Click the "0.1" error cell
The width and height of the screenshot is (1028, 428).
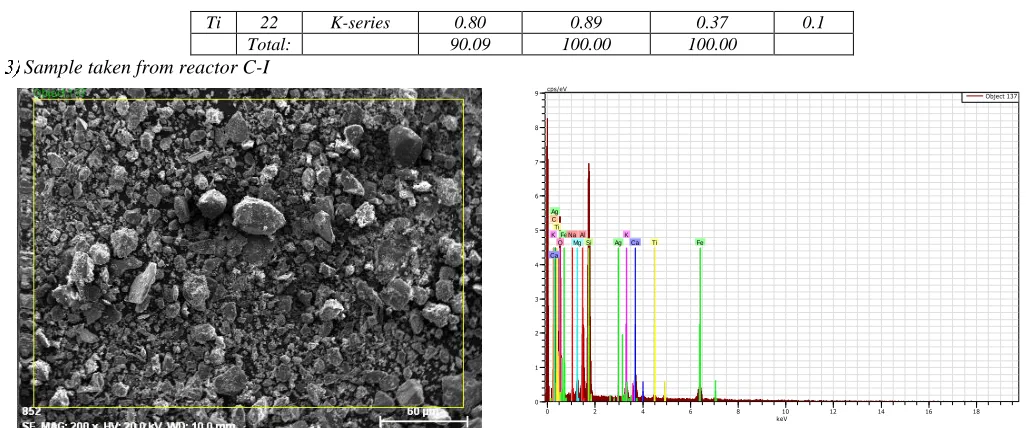pos(813,22)
